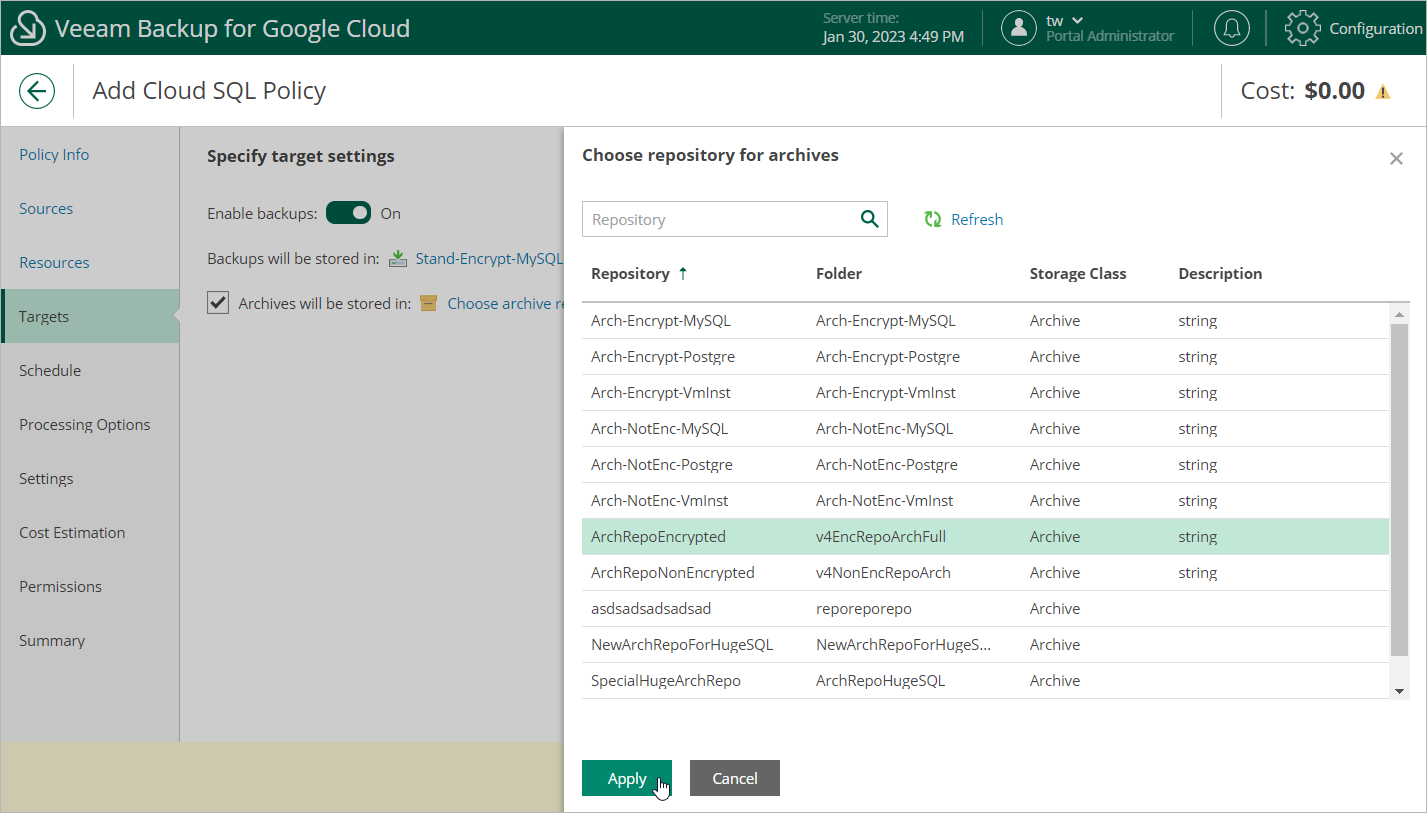This screenshot has width=1427, height=813.
Task: Select the Targets step
Action: [x=90, y=316]
